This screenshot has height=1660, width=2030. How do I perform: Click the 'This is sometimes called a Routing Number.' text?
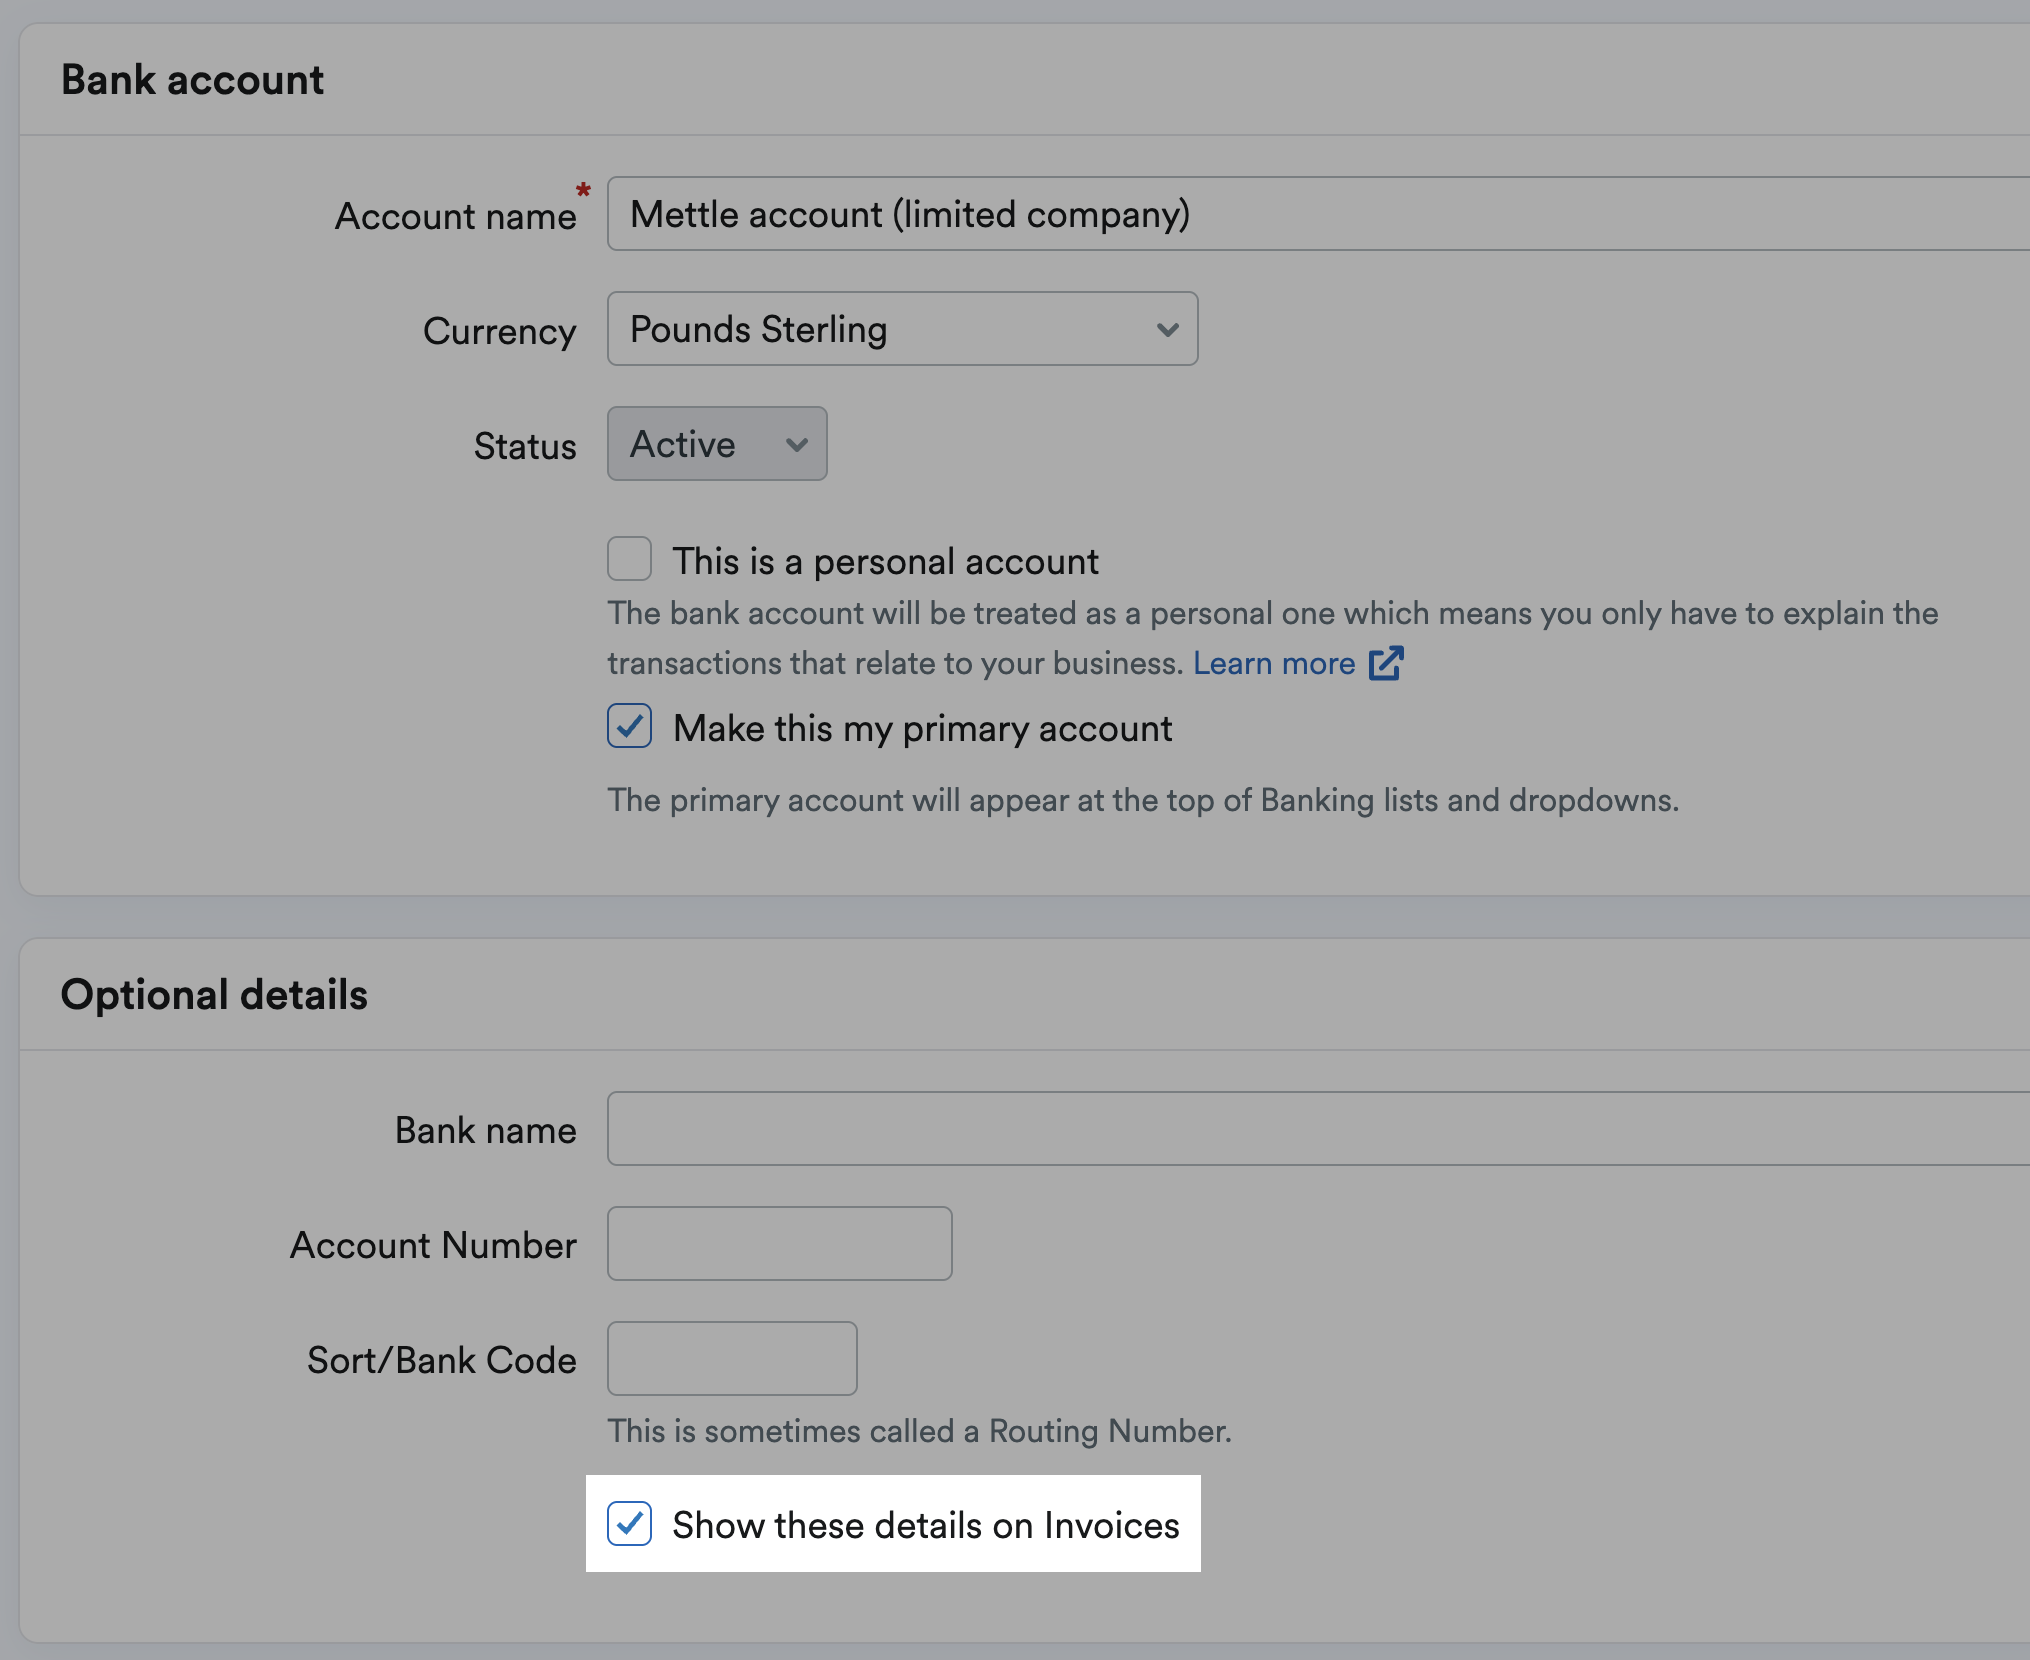click(x=920, y=1431)
